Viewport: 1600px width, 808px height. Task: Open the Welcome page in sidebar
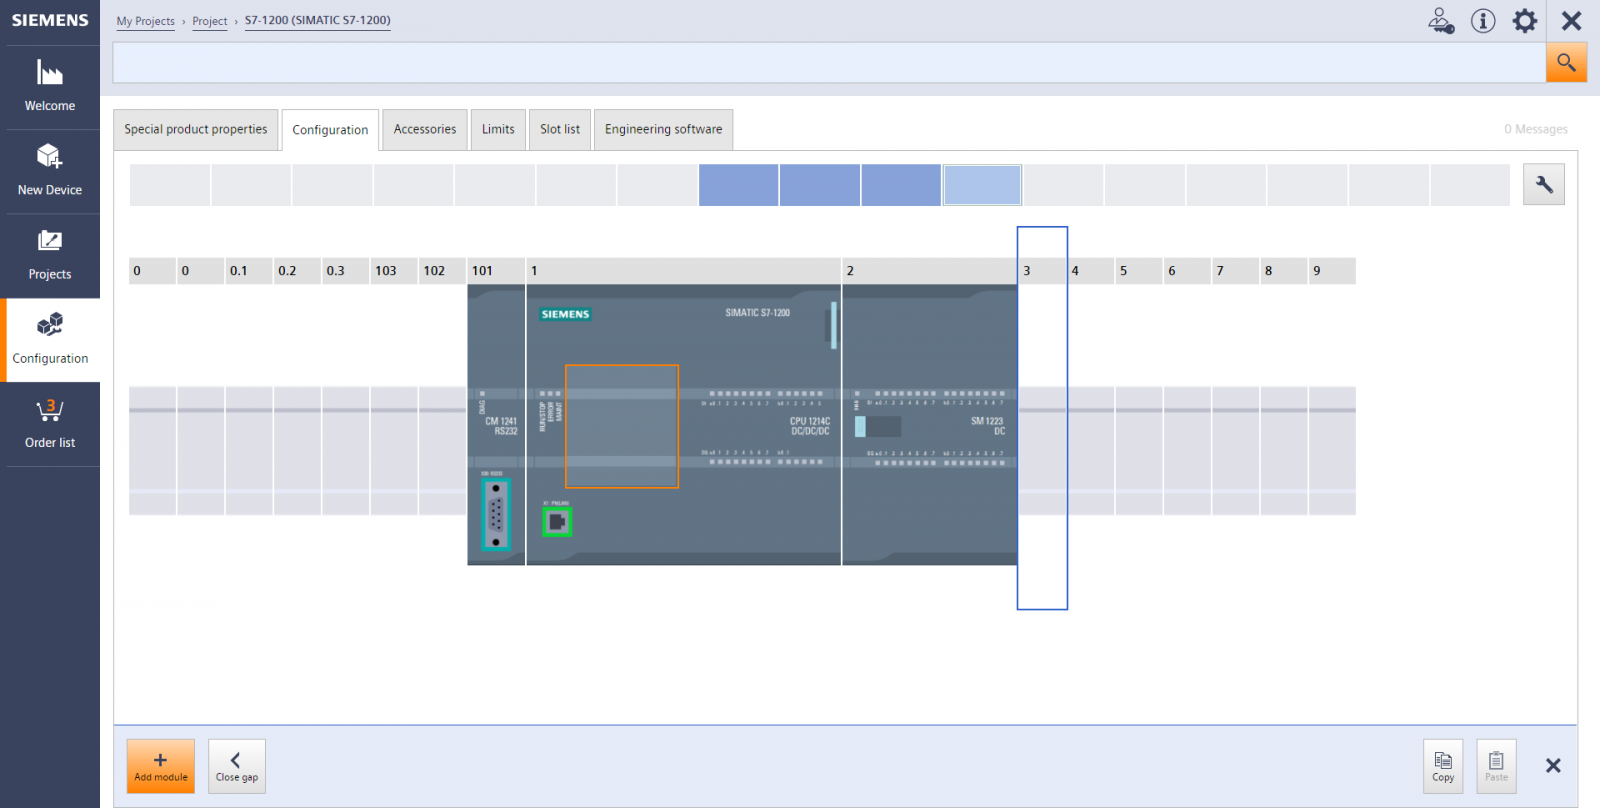point(50,87)
